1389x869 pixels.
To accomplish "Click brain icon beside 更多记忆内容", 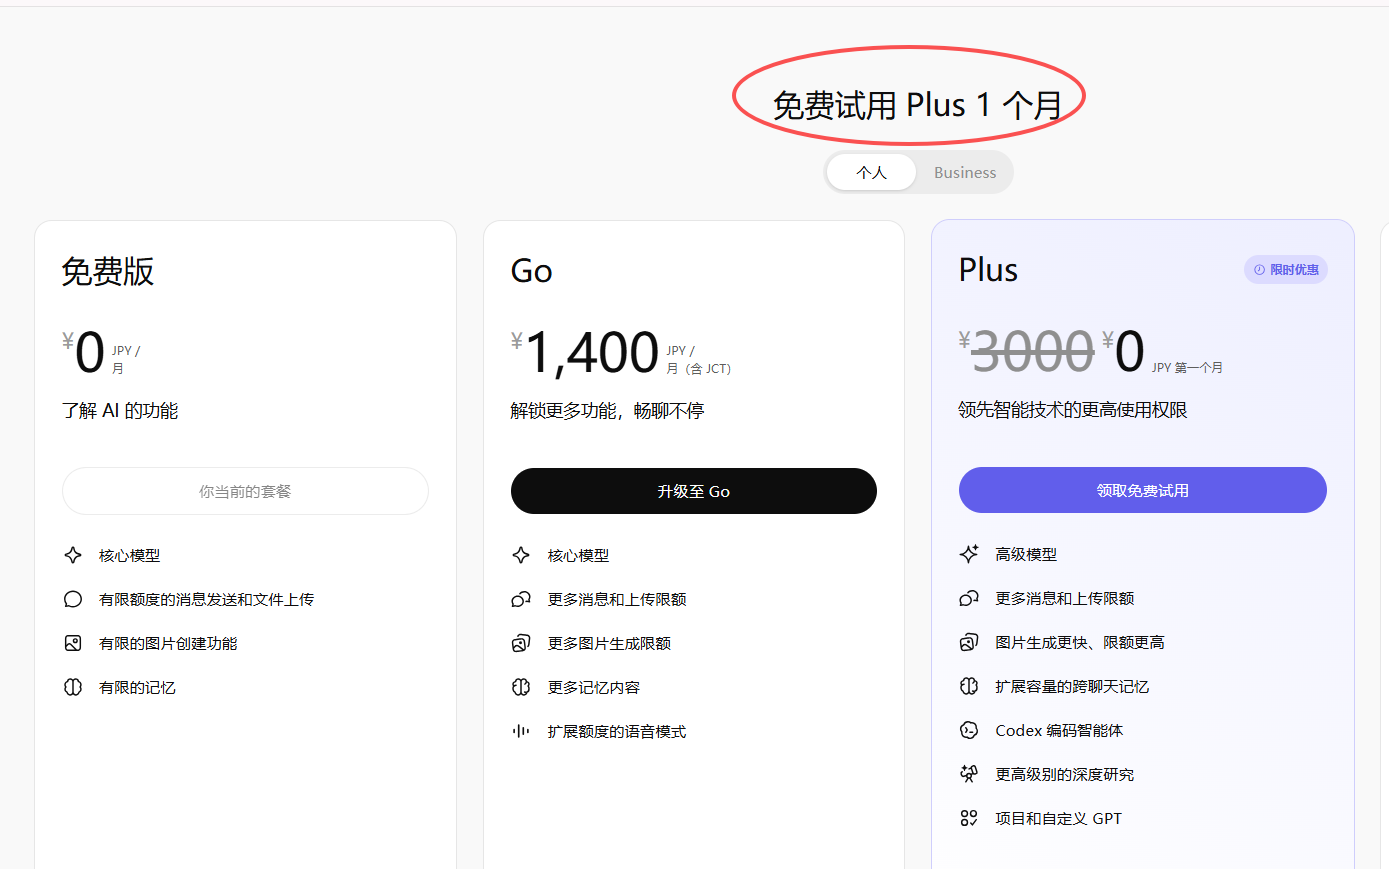I will click(521, 687).
